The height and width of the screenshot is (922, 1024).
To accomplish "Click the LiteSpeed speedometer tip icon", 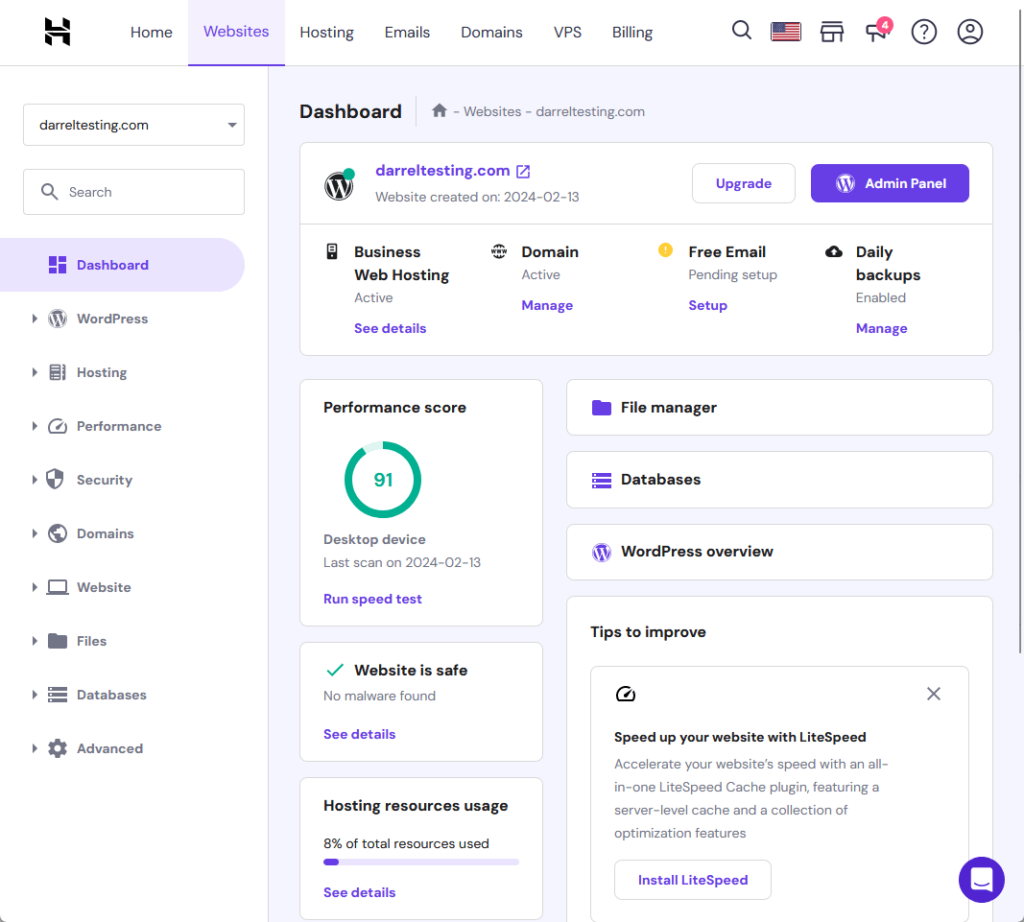I will [626, 693].
